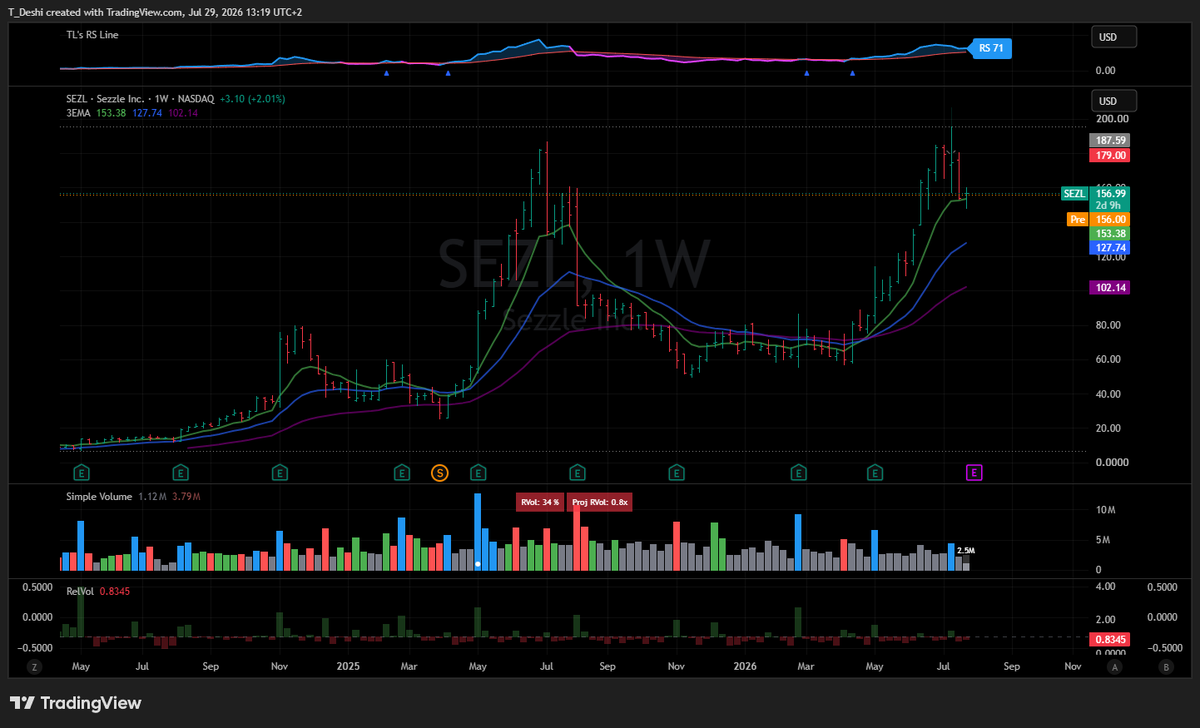Open the earnings E marker above Nov 2024

click(x=280, y=472)
